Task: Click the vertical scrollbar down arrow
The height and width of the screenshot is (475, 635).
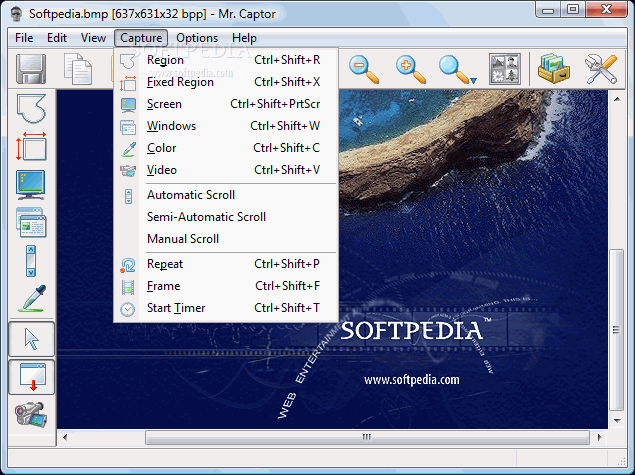Action: click(617, 421)
